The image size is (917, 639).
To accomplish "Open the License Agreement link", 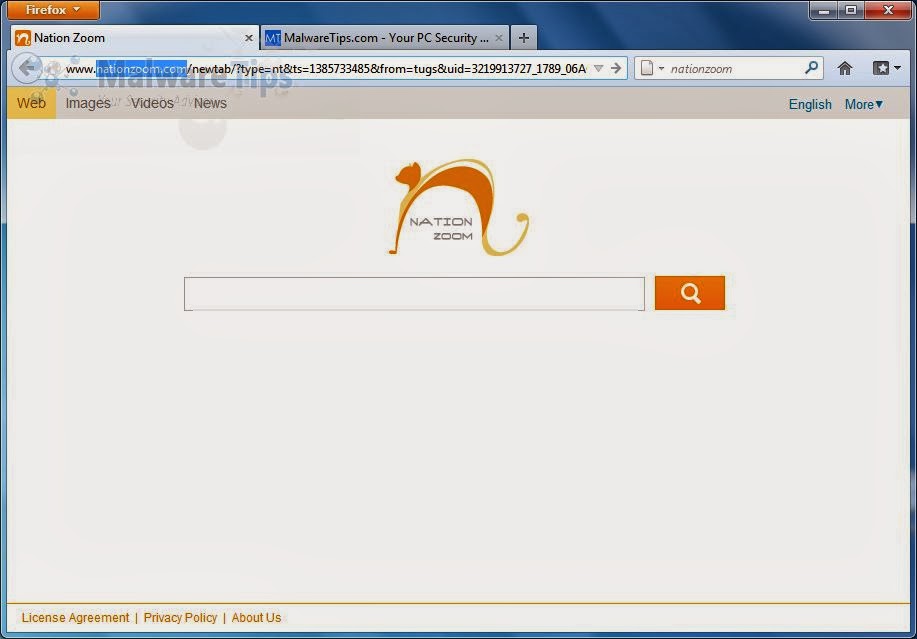I will click(x=75, y=617).
